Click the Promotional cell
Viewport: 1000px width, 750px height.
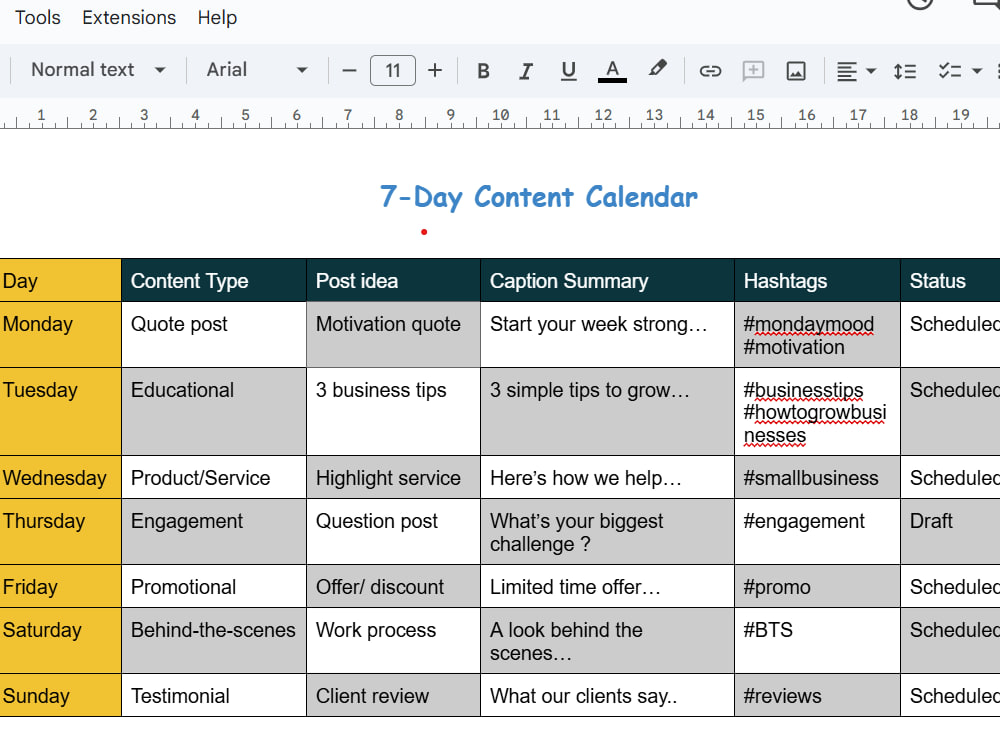(214, 587)
